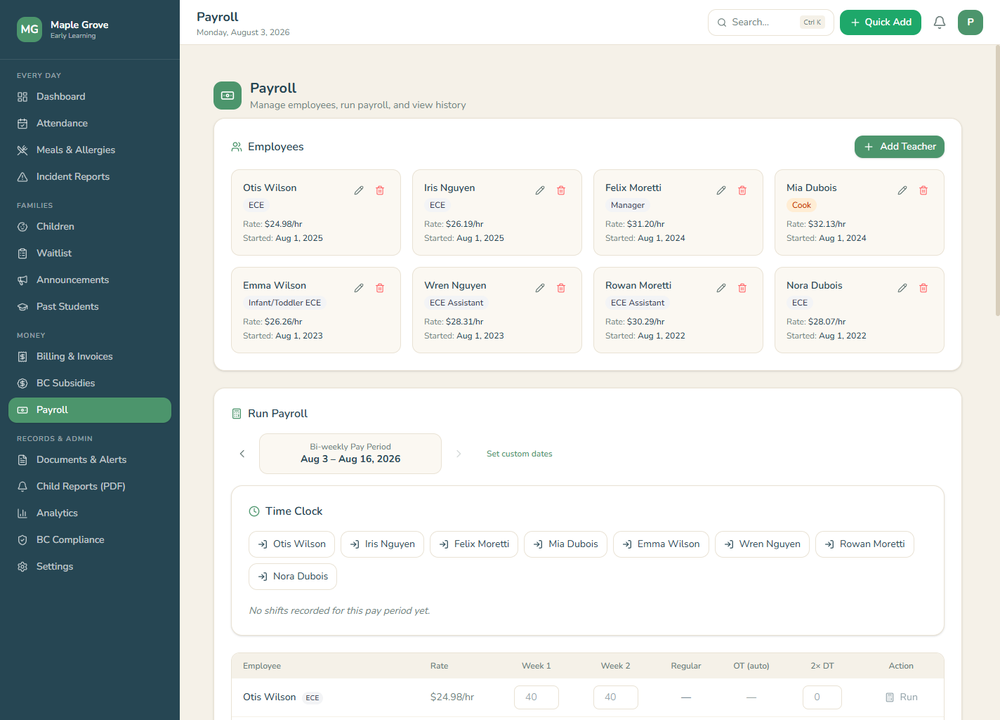
Task: Open BC Compliance page
Action: (90, 541)
